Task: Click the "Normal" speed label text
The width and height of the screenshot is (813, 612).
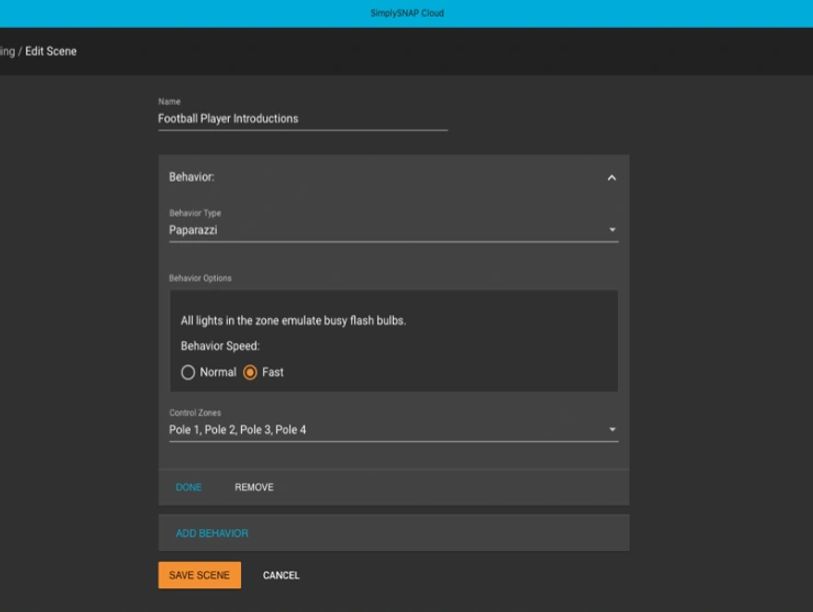Action: coord(218,372)
